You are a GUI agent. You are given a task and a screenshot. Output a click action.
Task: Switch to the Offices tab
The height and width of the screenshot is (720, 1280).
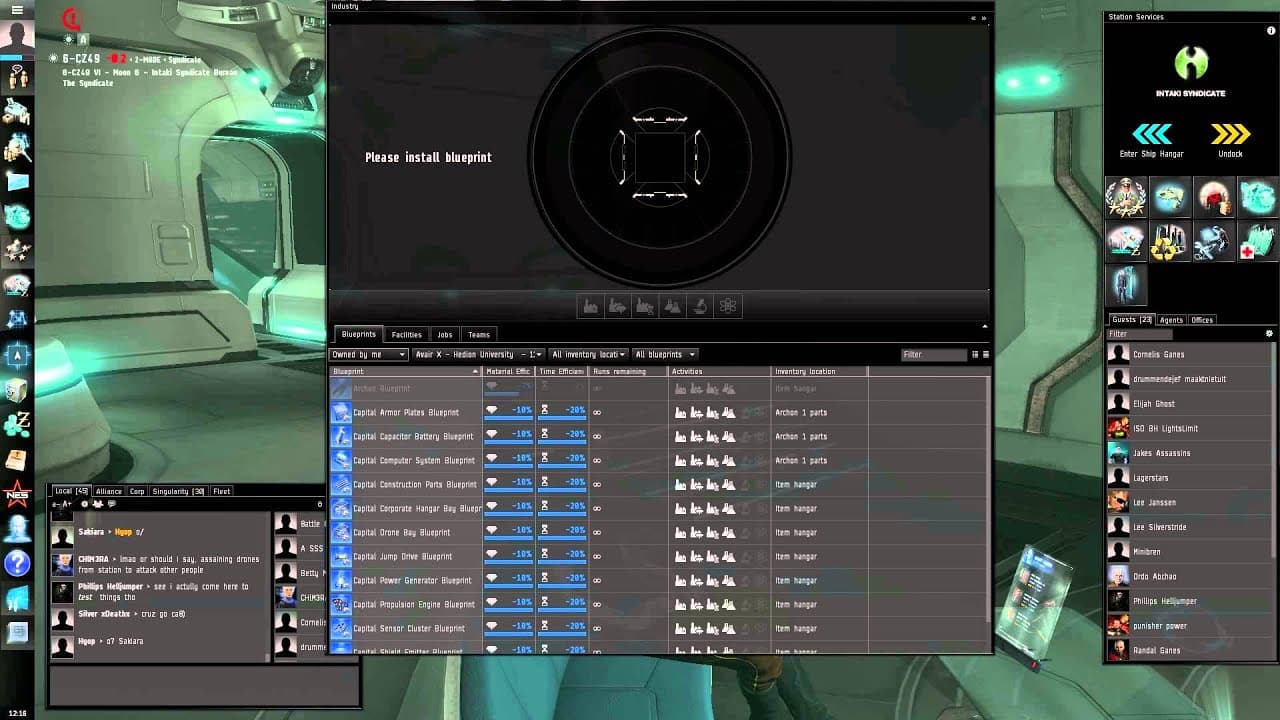pyautogui.click(x=1202, y=320)
